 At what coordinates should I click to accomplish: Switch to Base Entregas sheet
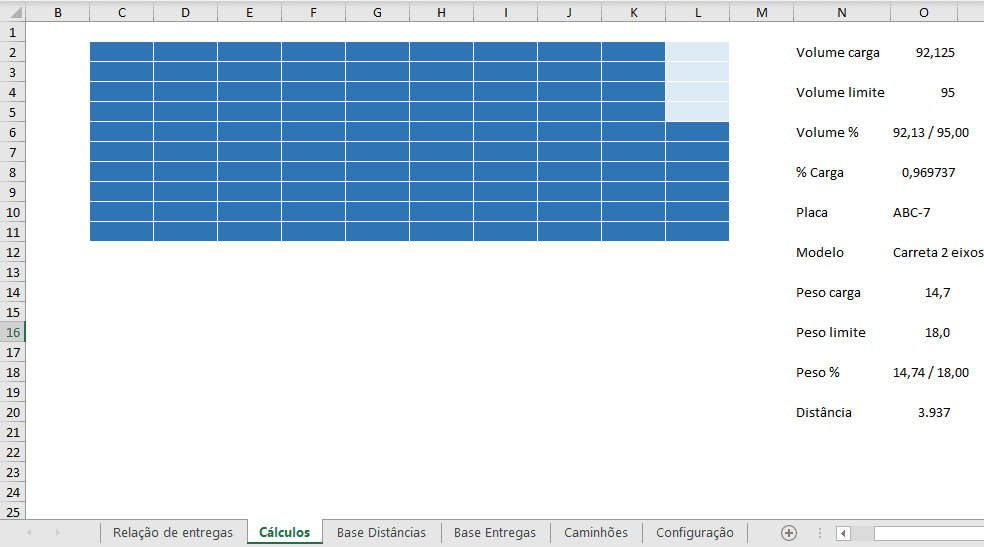pos(495,533)
